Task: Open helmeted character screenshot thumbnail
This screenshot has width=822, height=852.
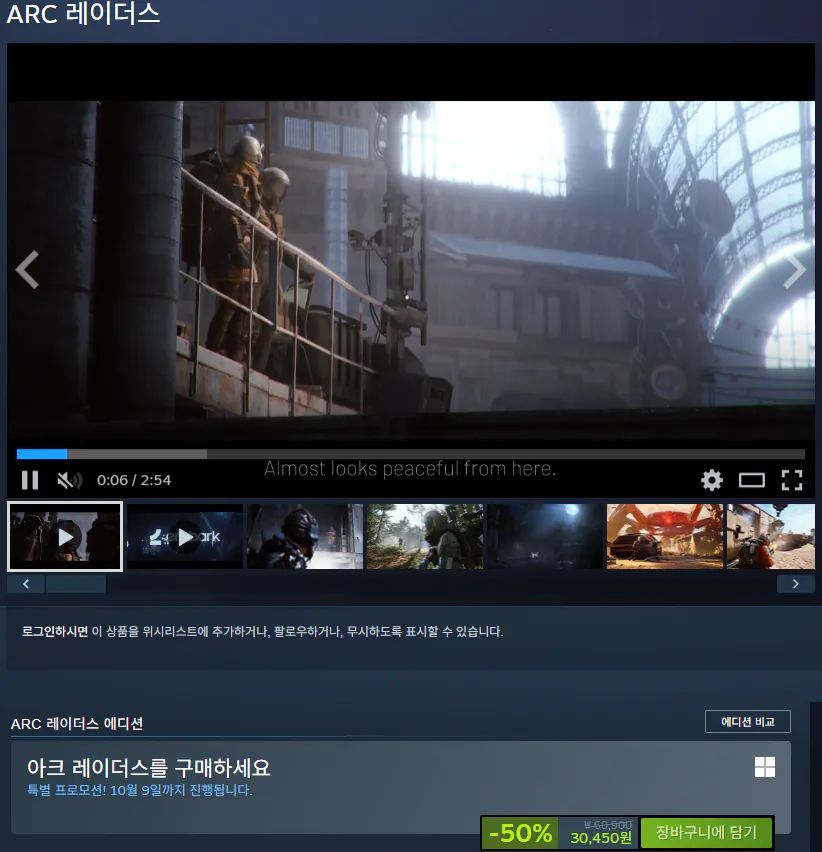Action: click(305, 536)
